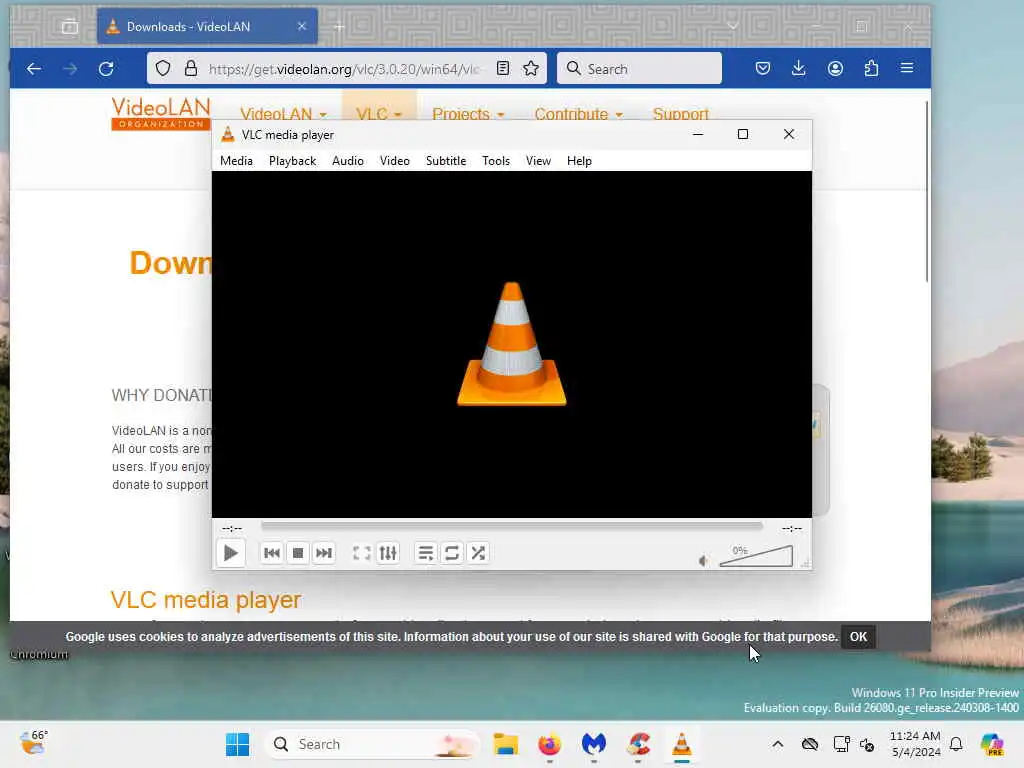Image resolution: width=1024 pixels, height=768 pixels.
Task: Show VLC extended settings
Action: [388, 553]
